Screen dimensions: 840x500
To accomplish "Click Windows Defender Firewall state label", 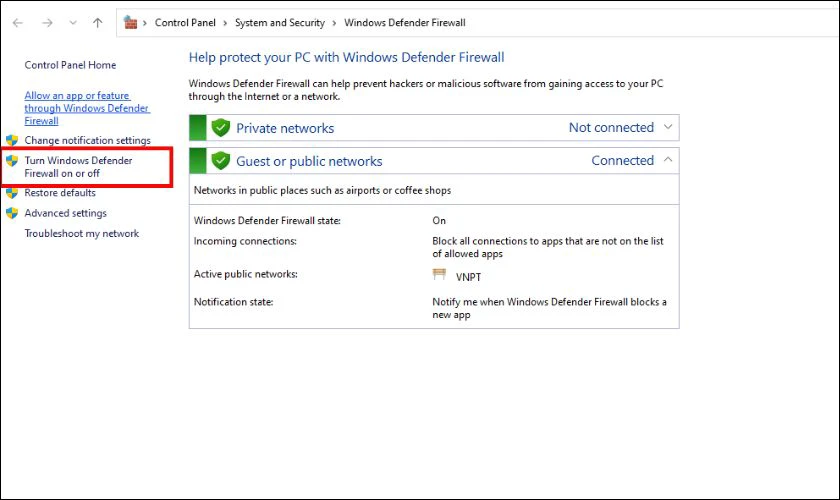I will [267, 221].
